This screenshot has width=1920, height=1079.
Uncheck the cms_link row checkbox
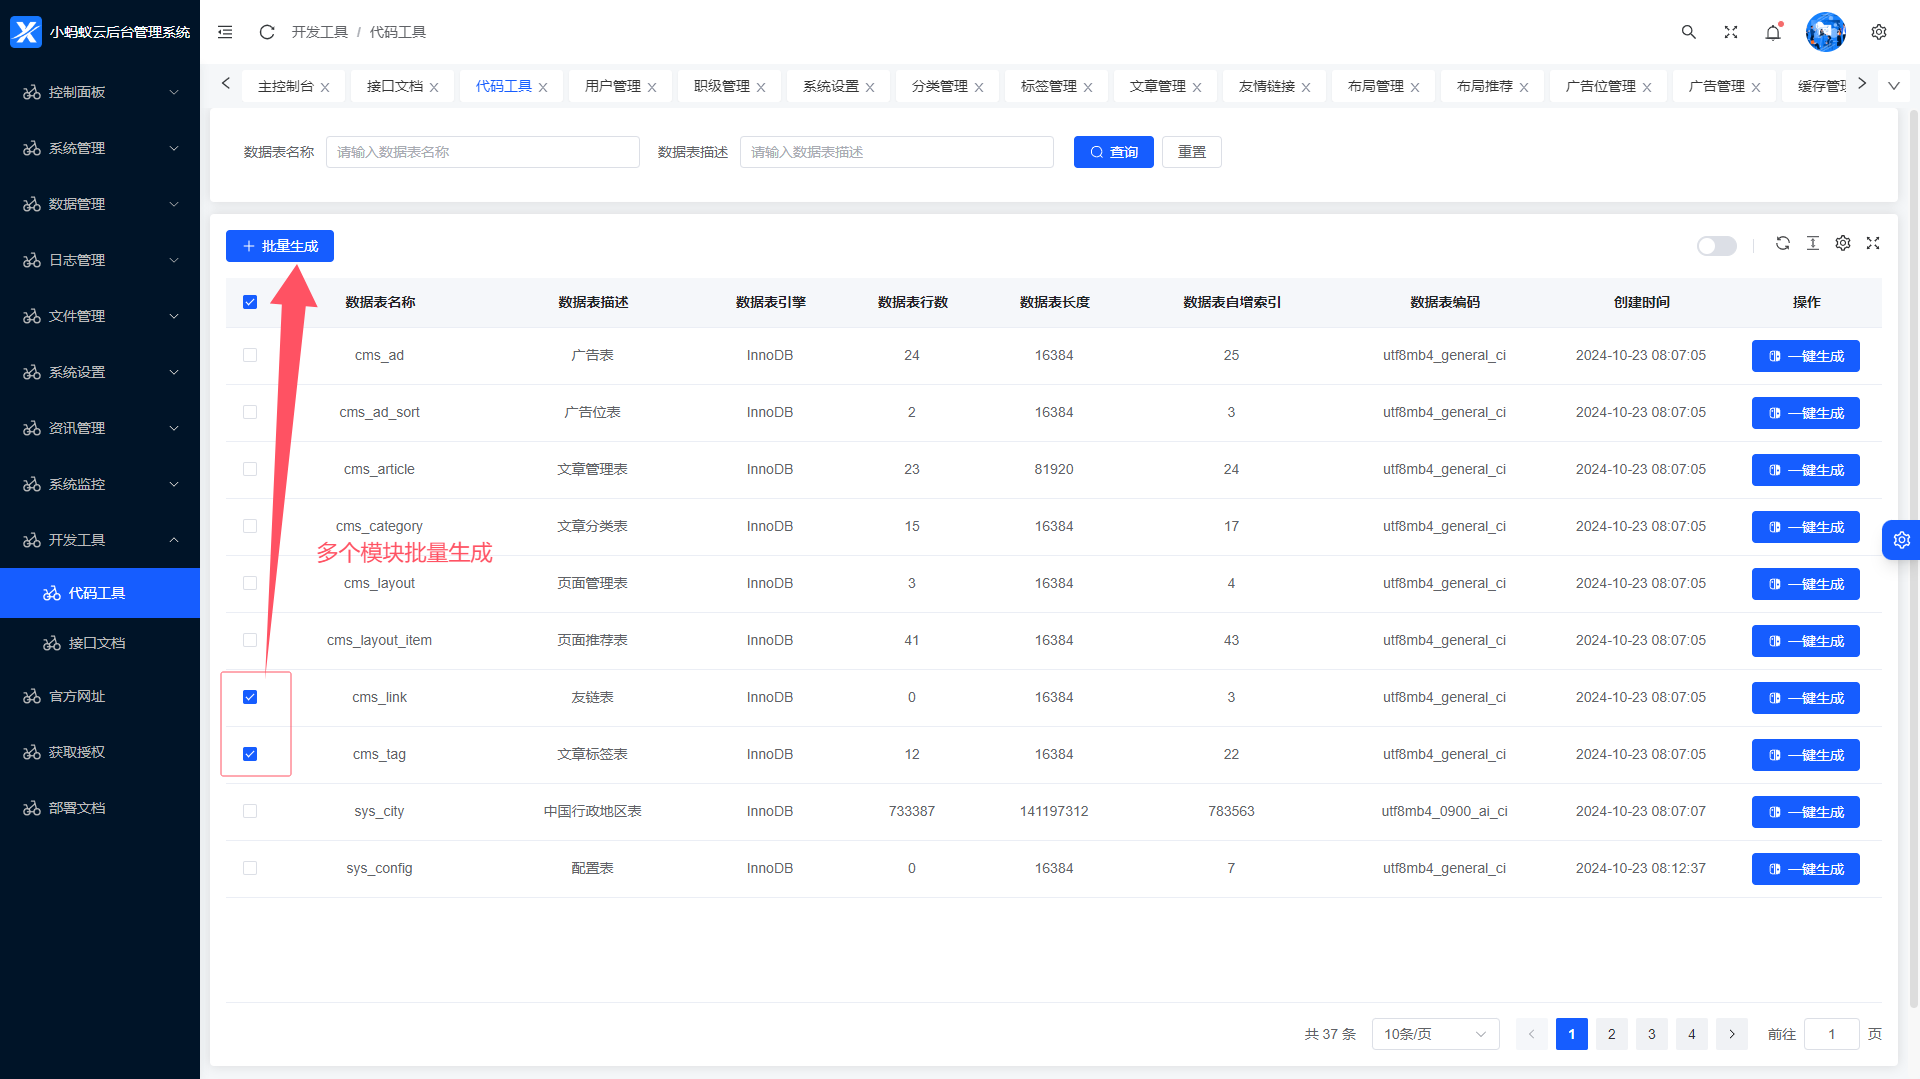point(250,697)
